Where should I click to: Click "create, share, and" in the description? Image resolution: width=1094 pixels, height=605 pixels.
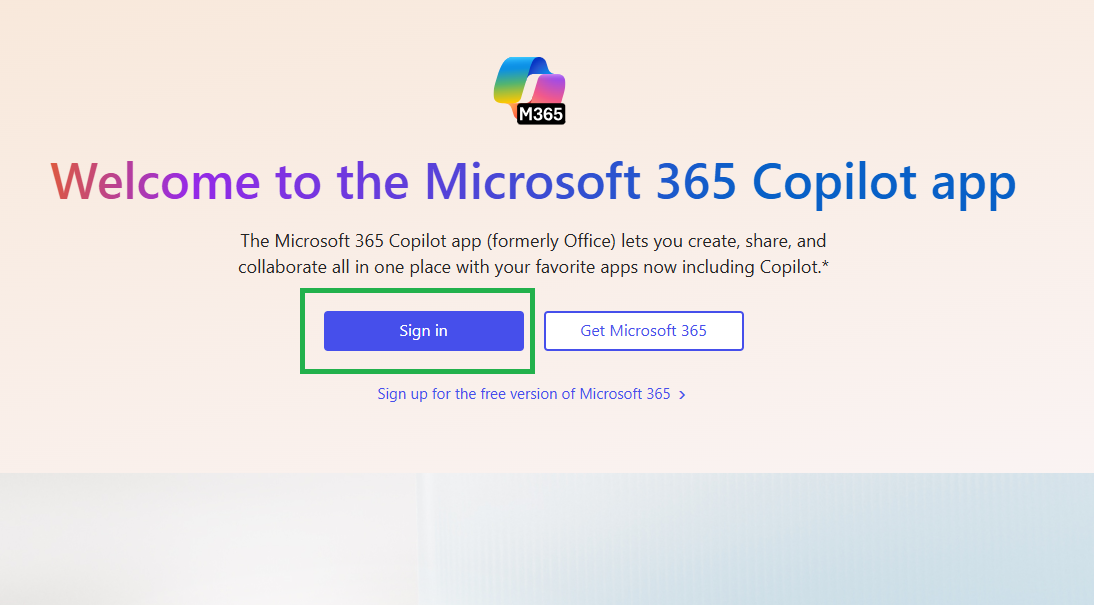click(x=757, y=241)
